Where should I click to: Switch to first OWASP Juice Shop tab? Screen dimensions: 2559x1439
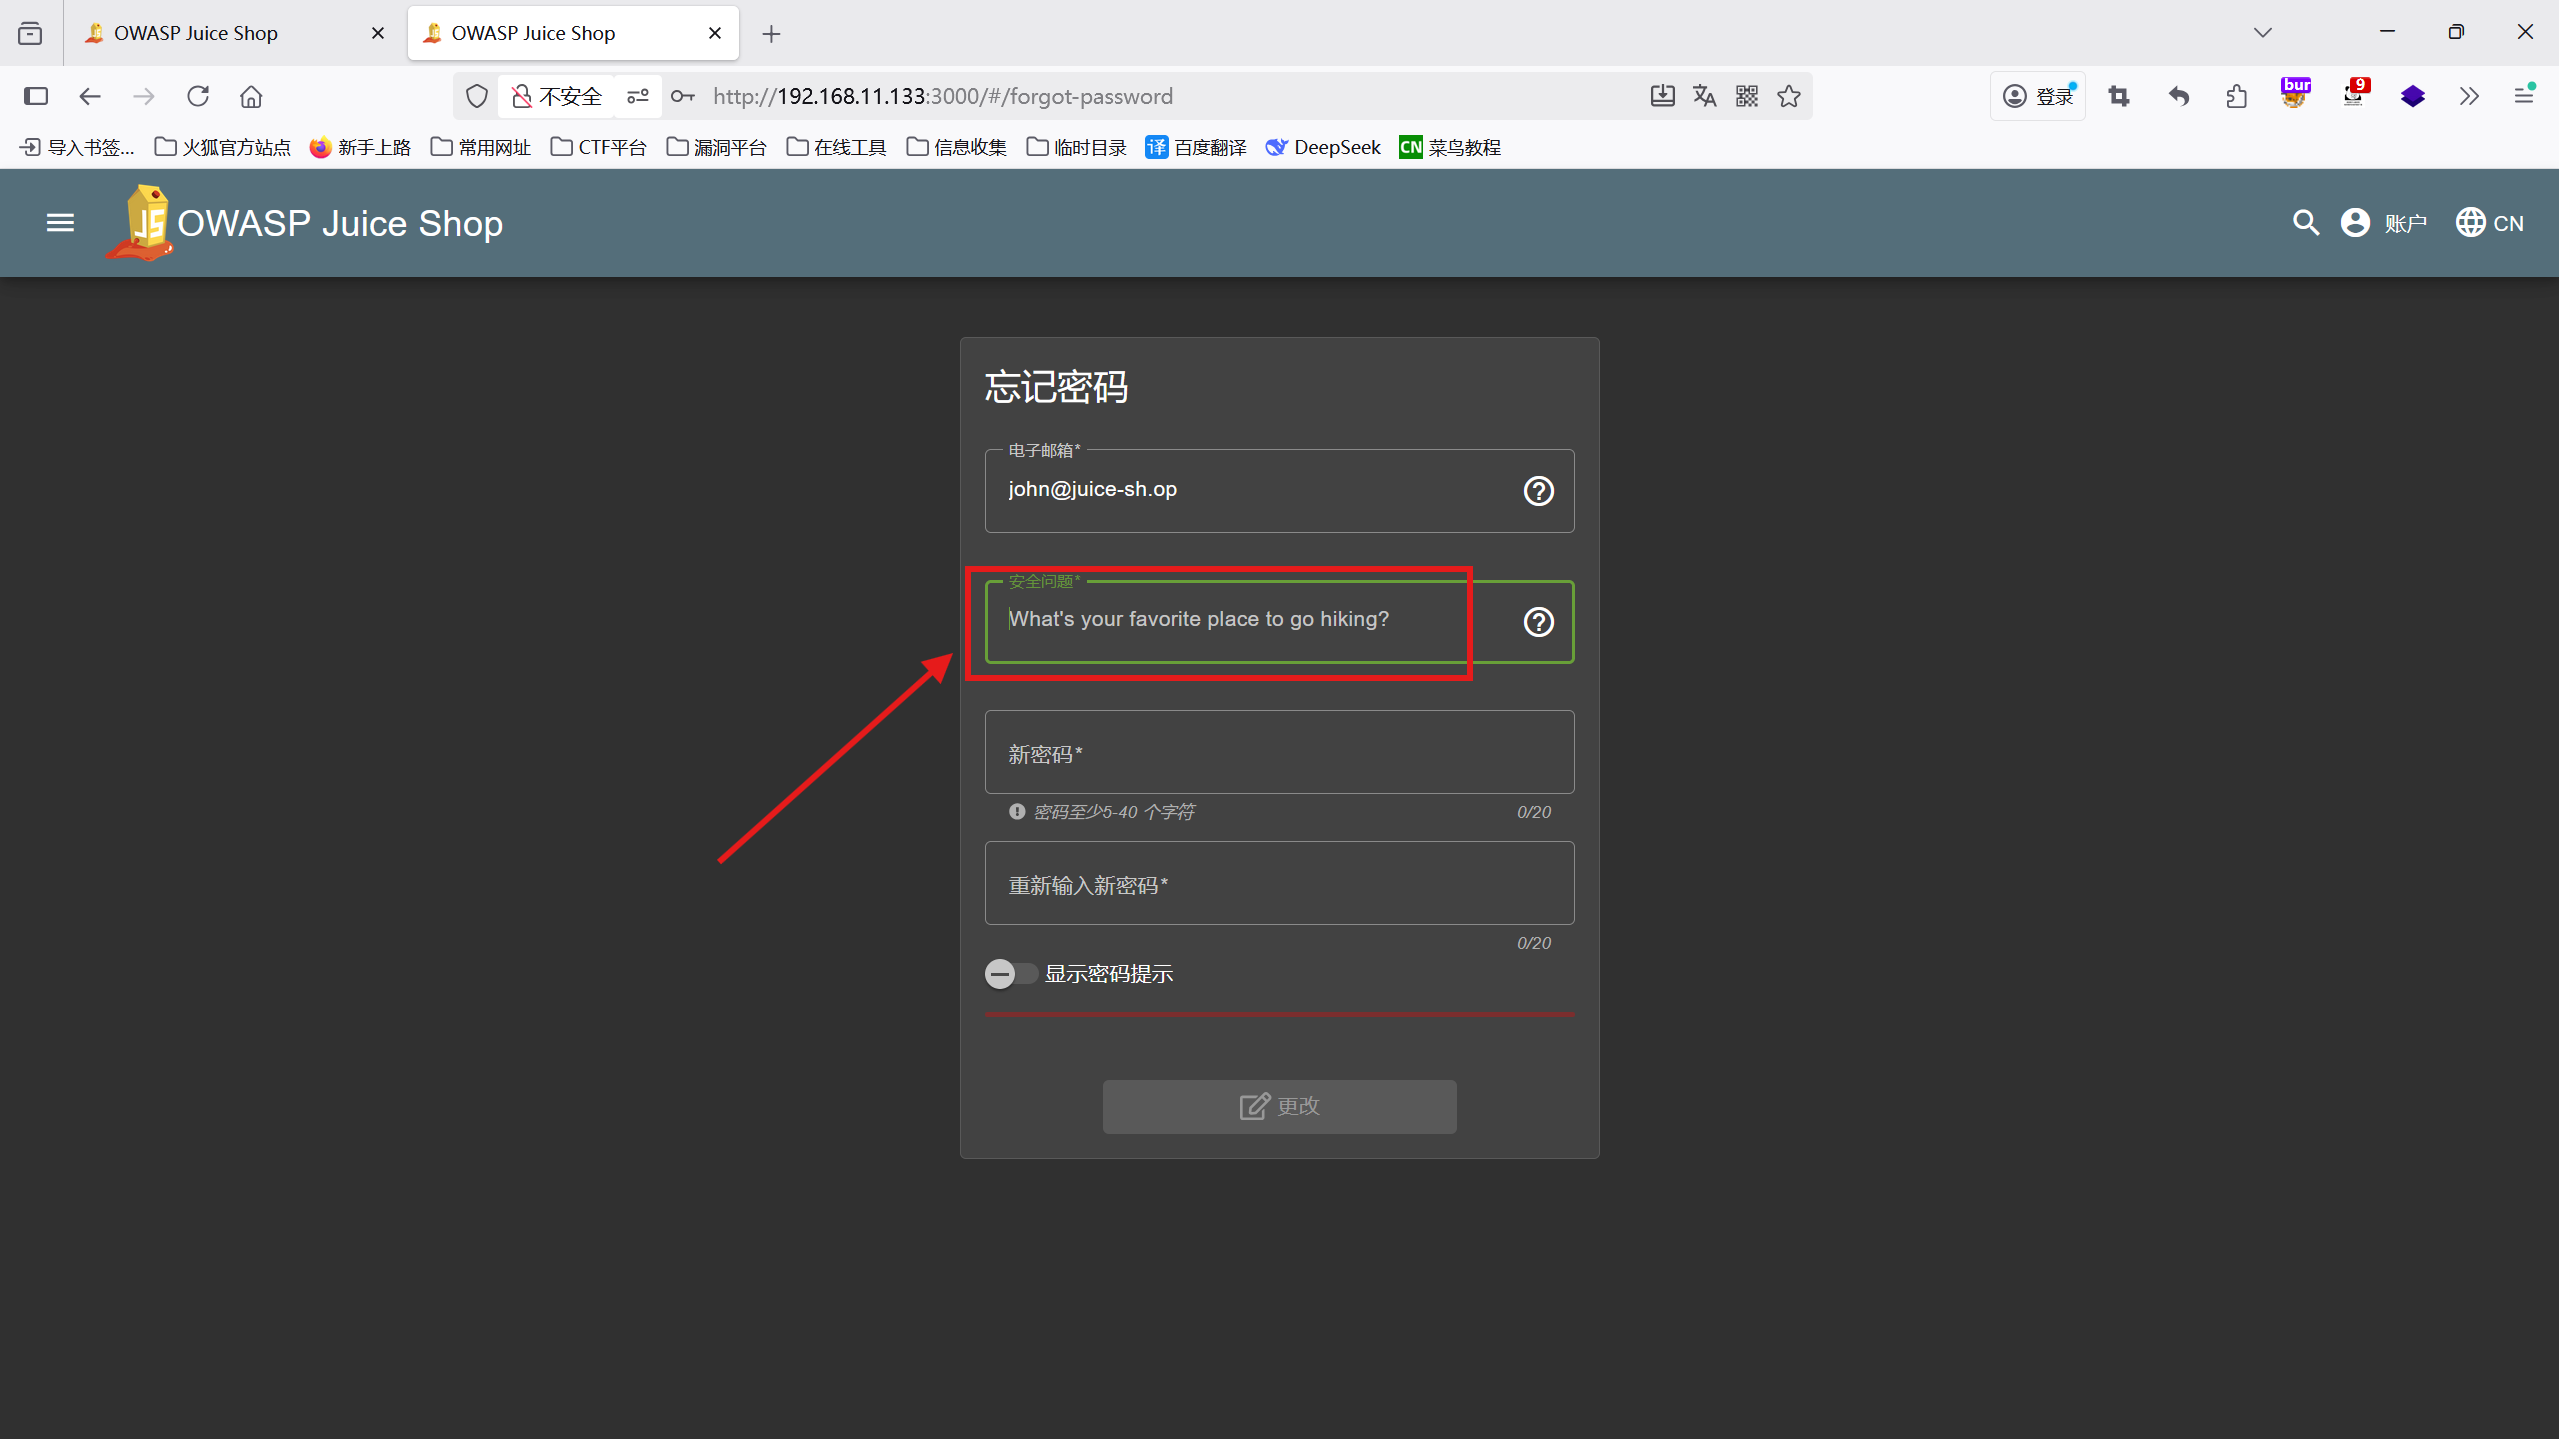[196, 33]
